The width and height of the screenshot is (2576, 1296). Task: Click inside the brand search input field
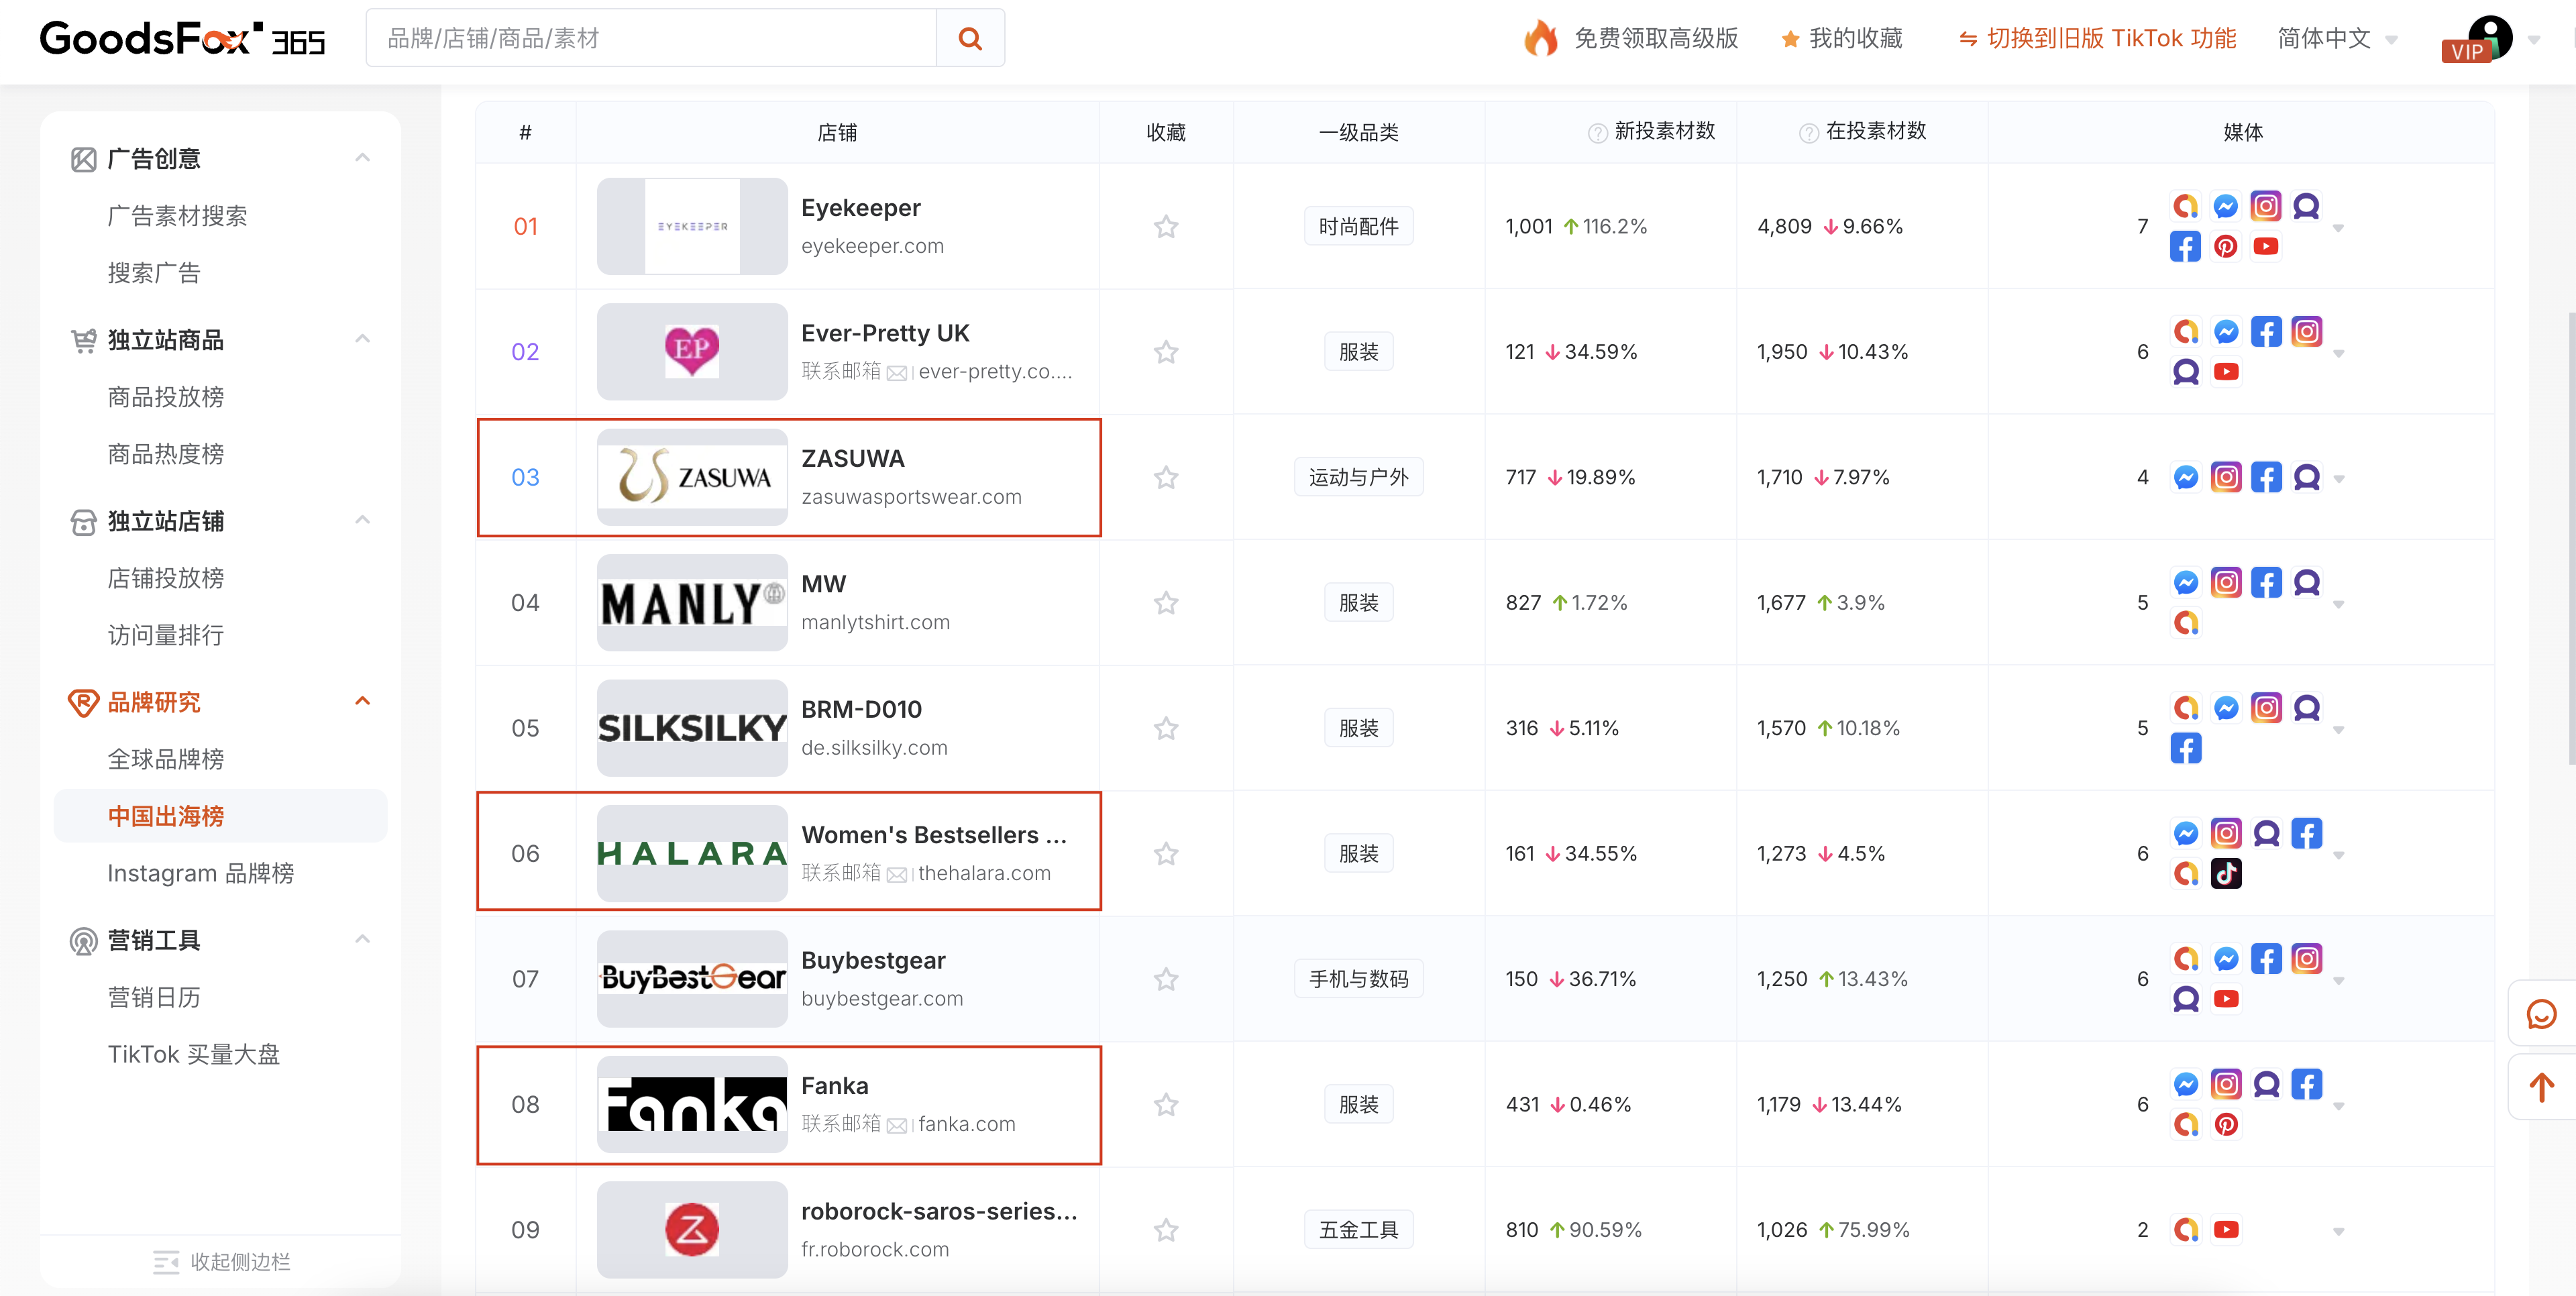pyautogui.click(x=650, y=38)
